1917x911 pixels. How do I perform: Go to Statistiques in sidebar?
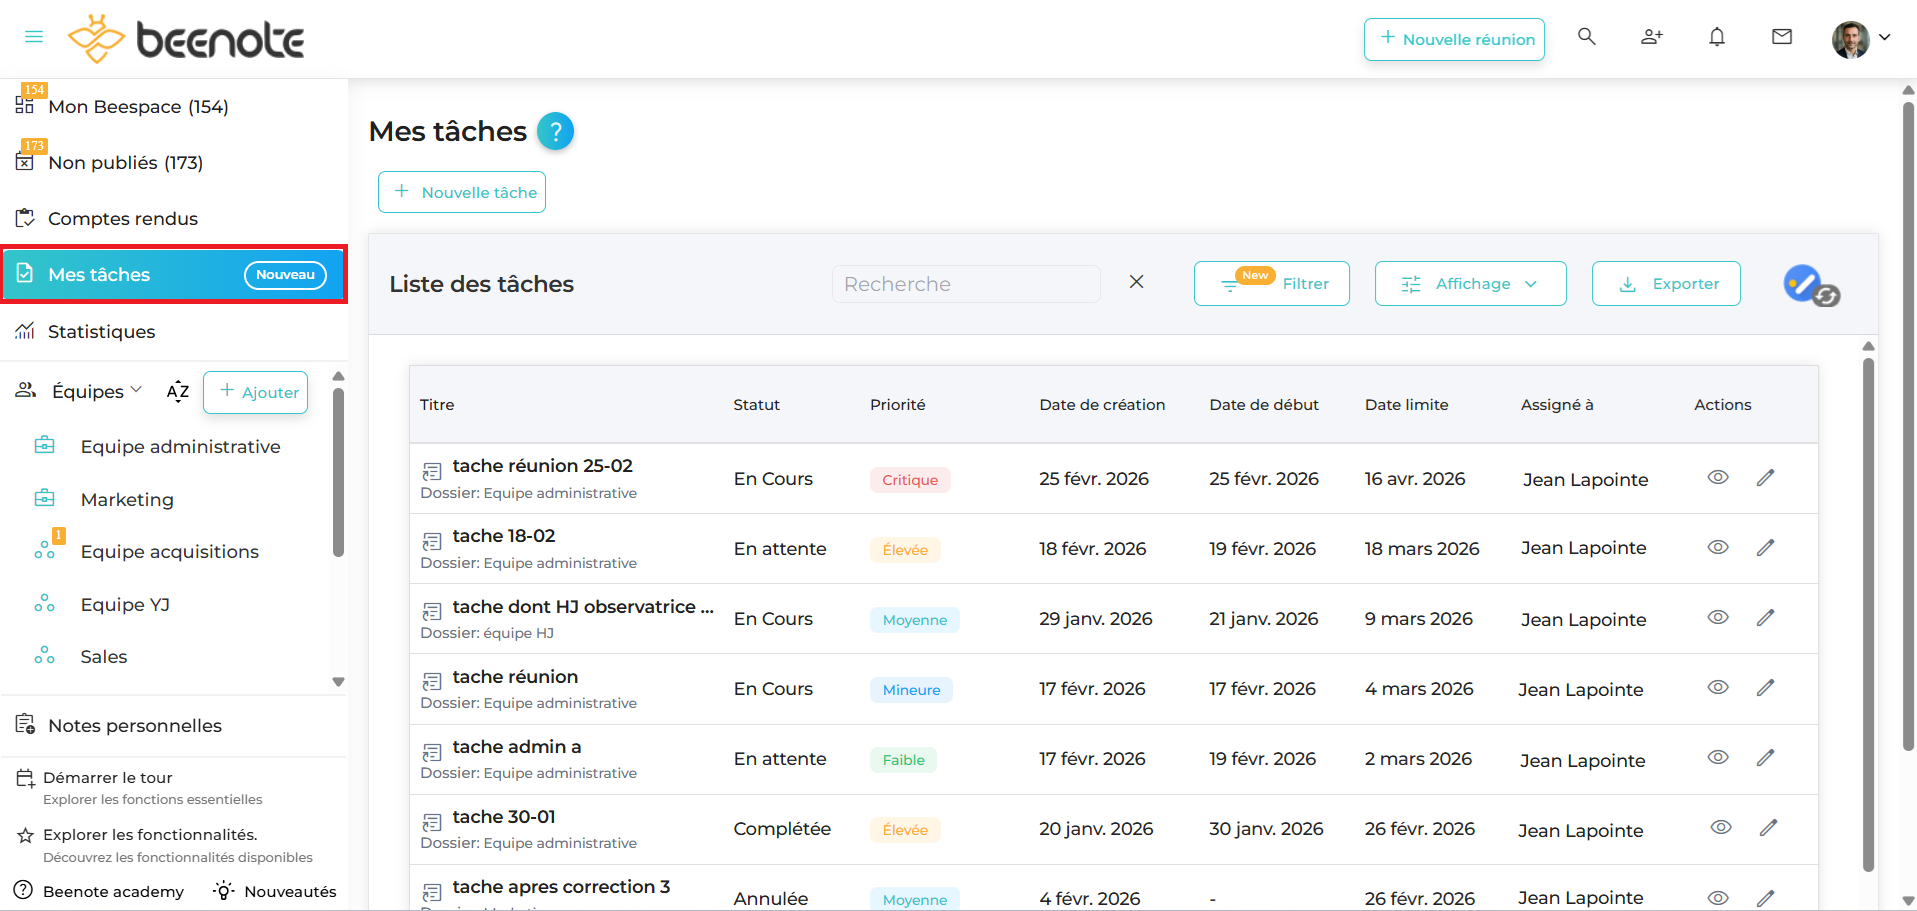[101, 332]
